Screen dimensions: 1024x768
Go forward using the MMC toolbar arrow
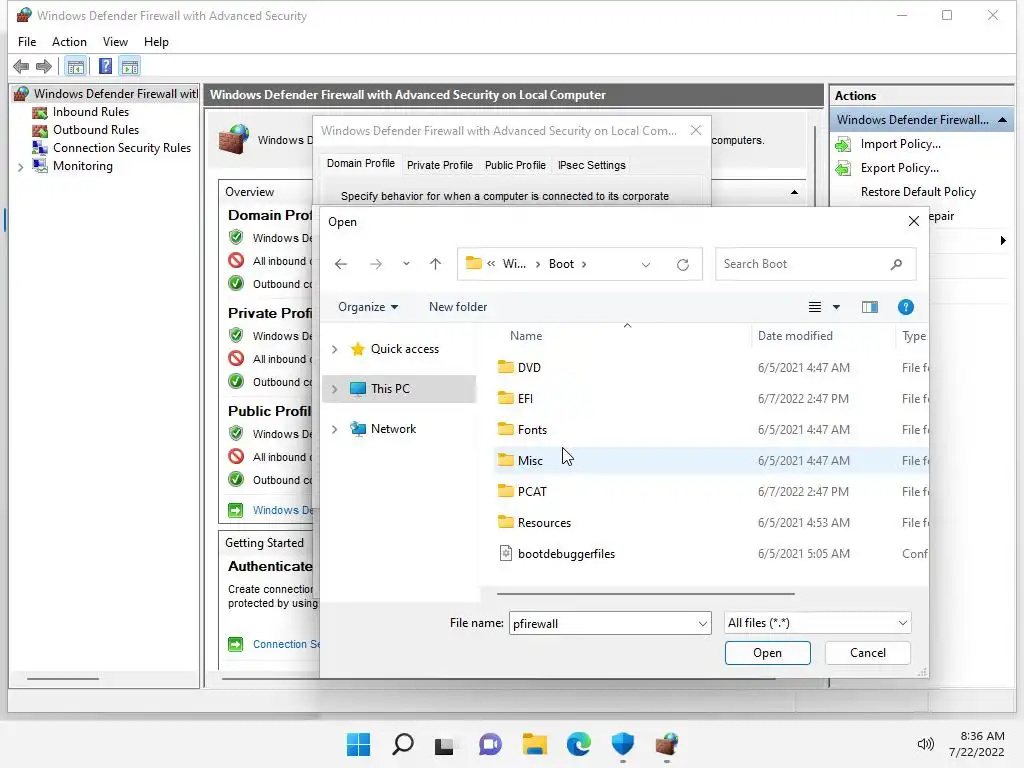pyautogui.click(x=44, y=67)
